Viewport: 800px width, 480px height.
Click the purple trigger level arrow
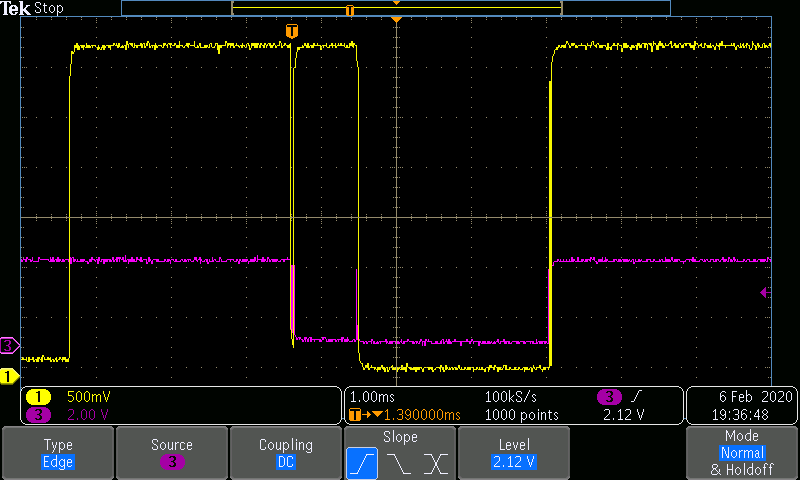point(765,292)
